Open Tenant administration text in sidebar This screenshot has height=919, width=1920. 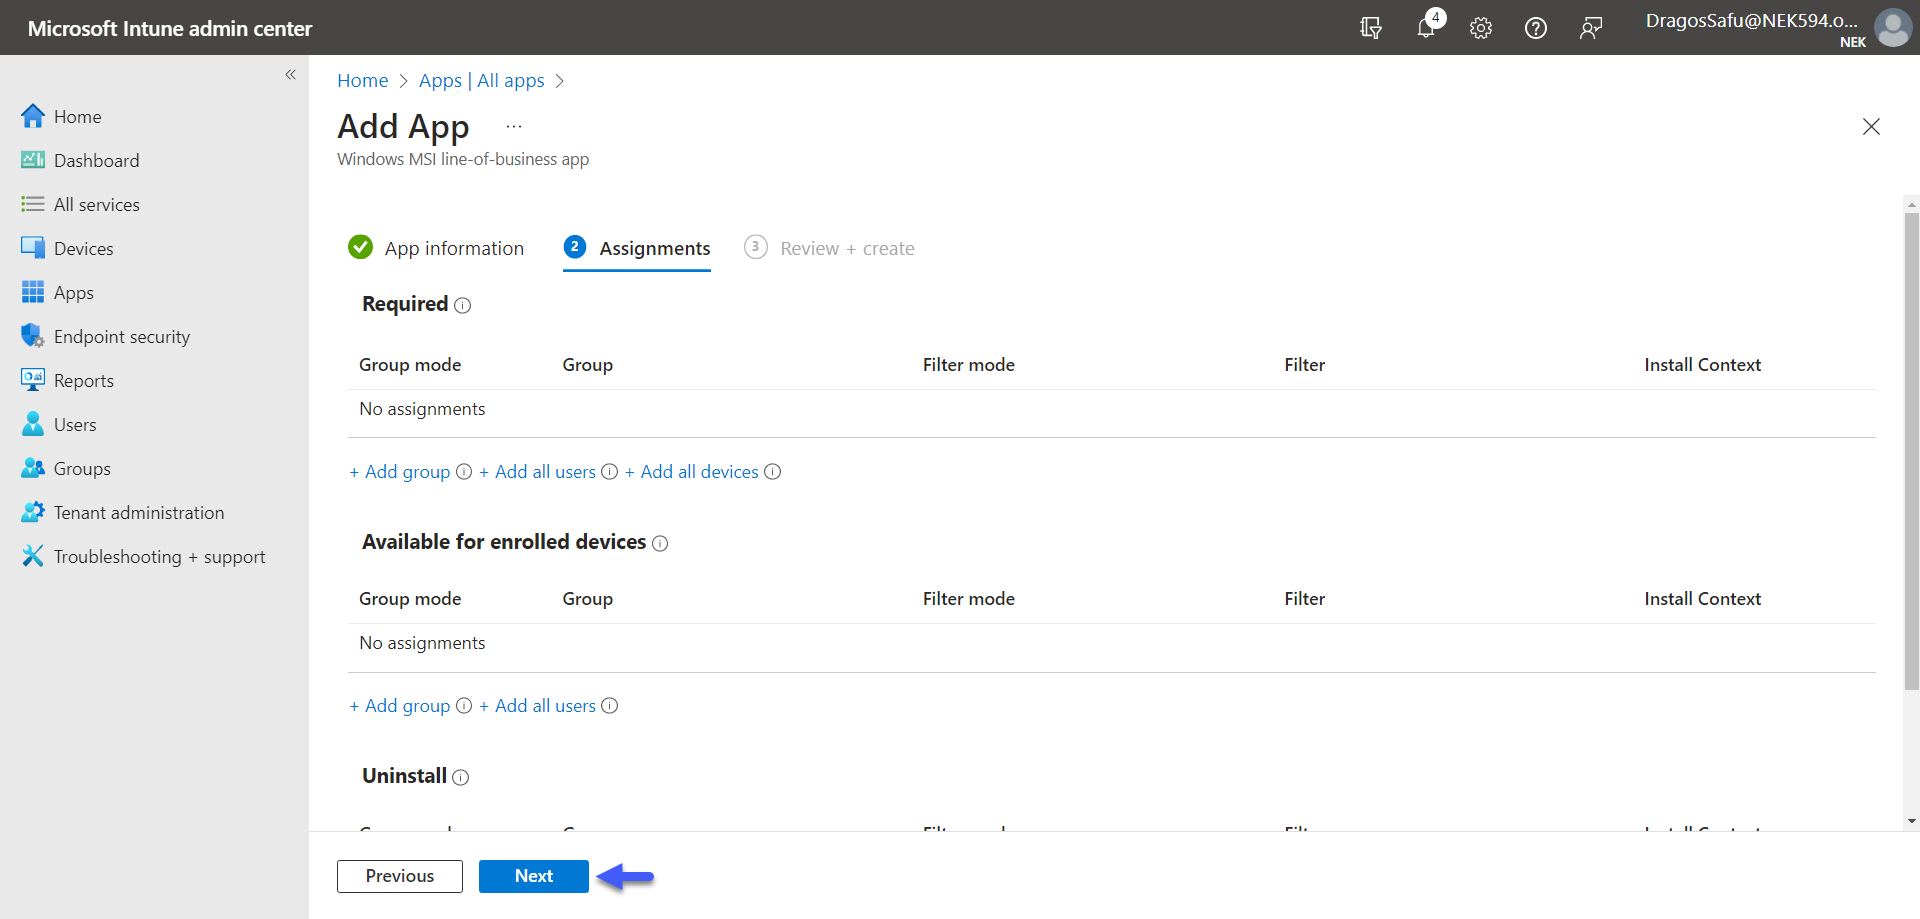[139, 513]
